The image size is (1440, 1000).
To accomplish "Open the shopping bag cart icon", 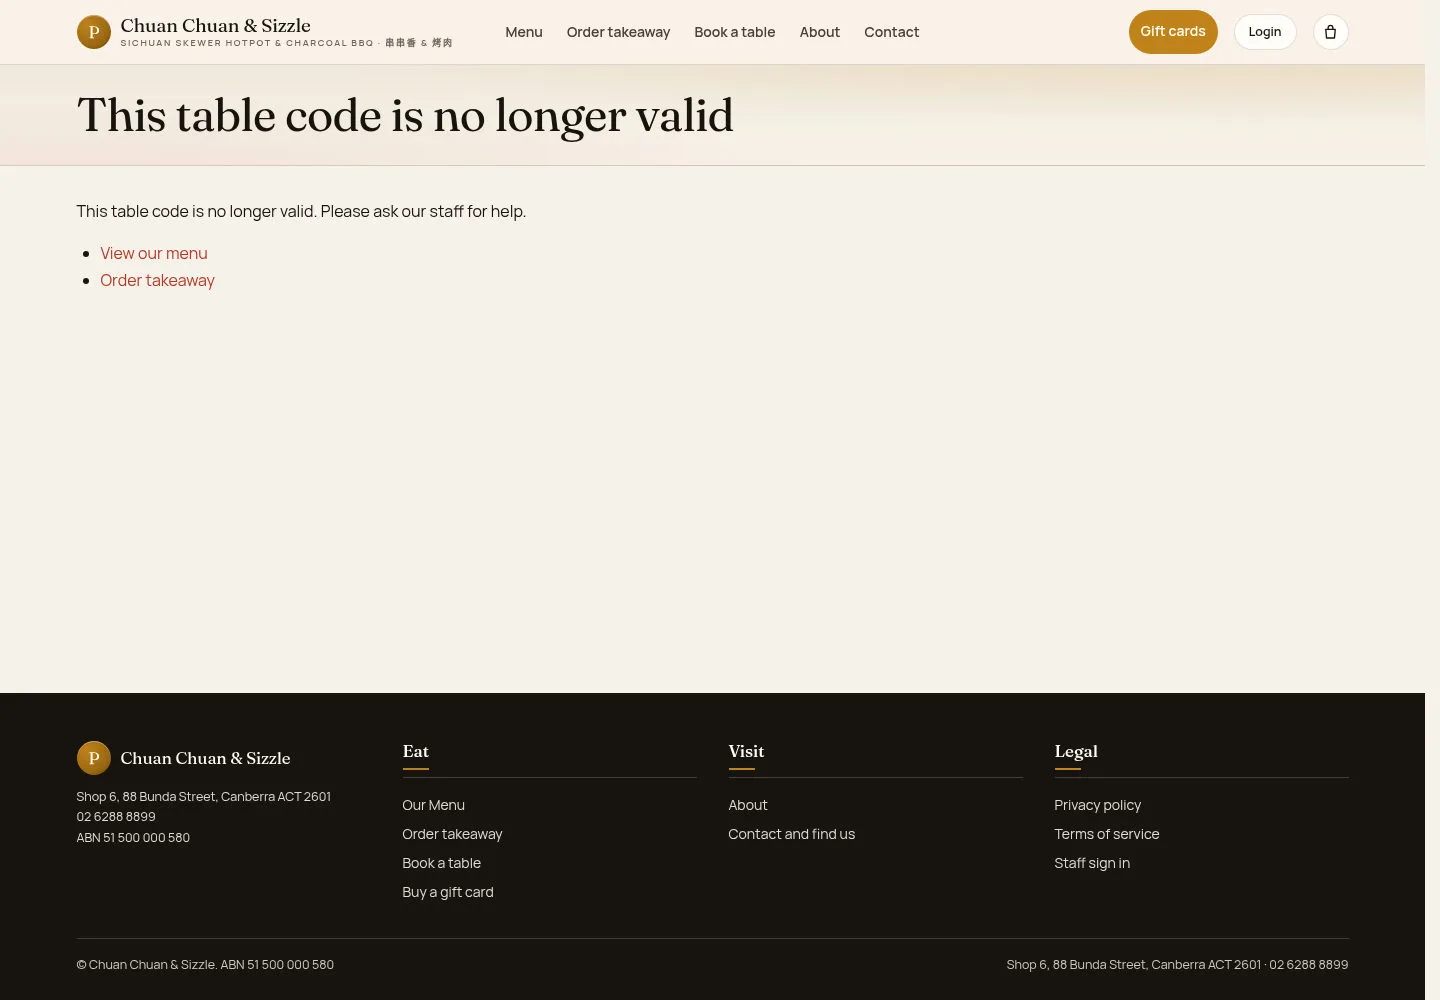I will pos(1330,32).
